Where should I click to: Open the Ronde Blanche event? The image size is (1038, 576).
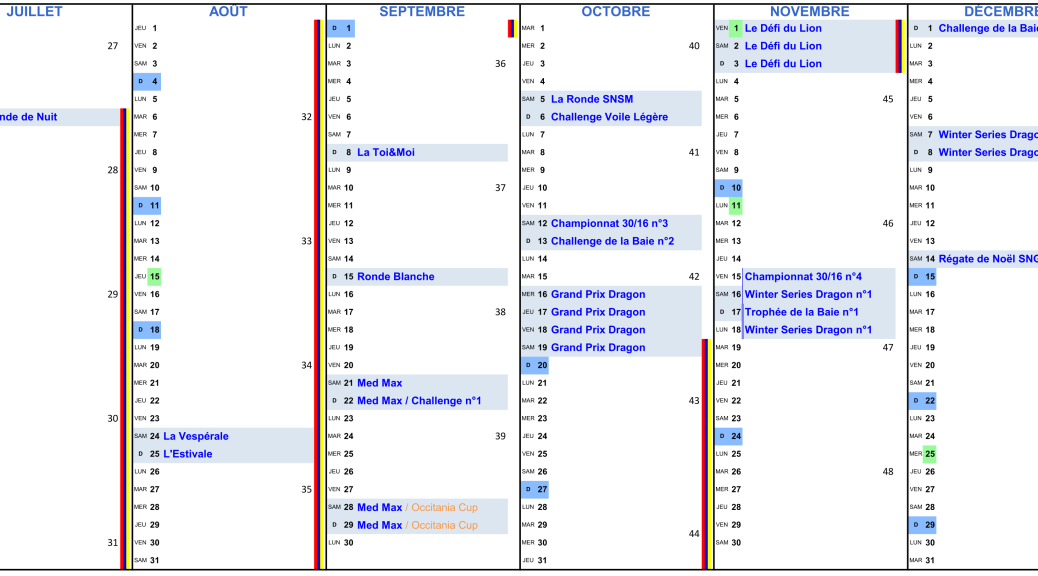point(396,277)
